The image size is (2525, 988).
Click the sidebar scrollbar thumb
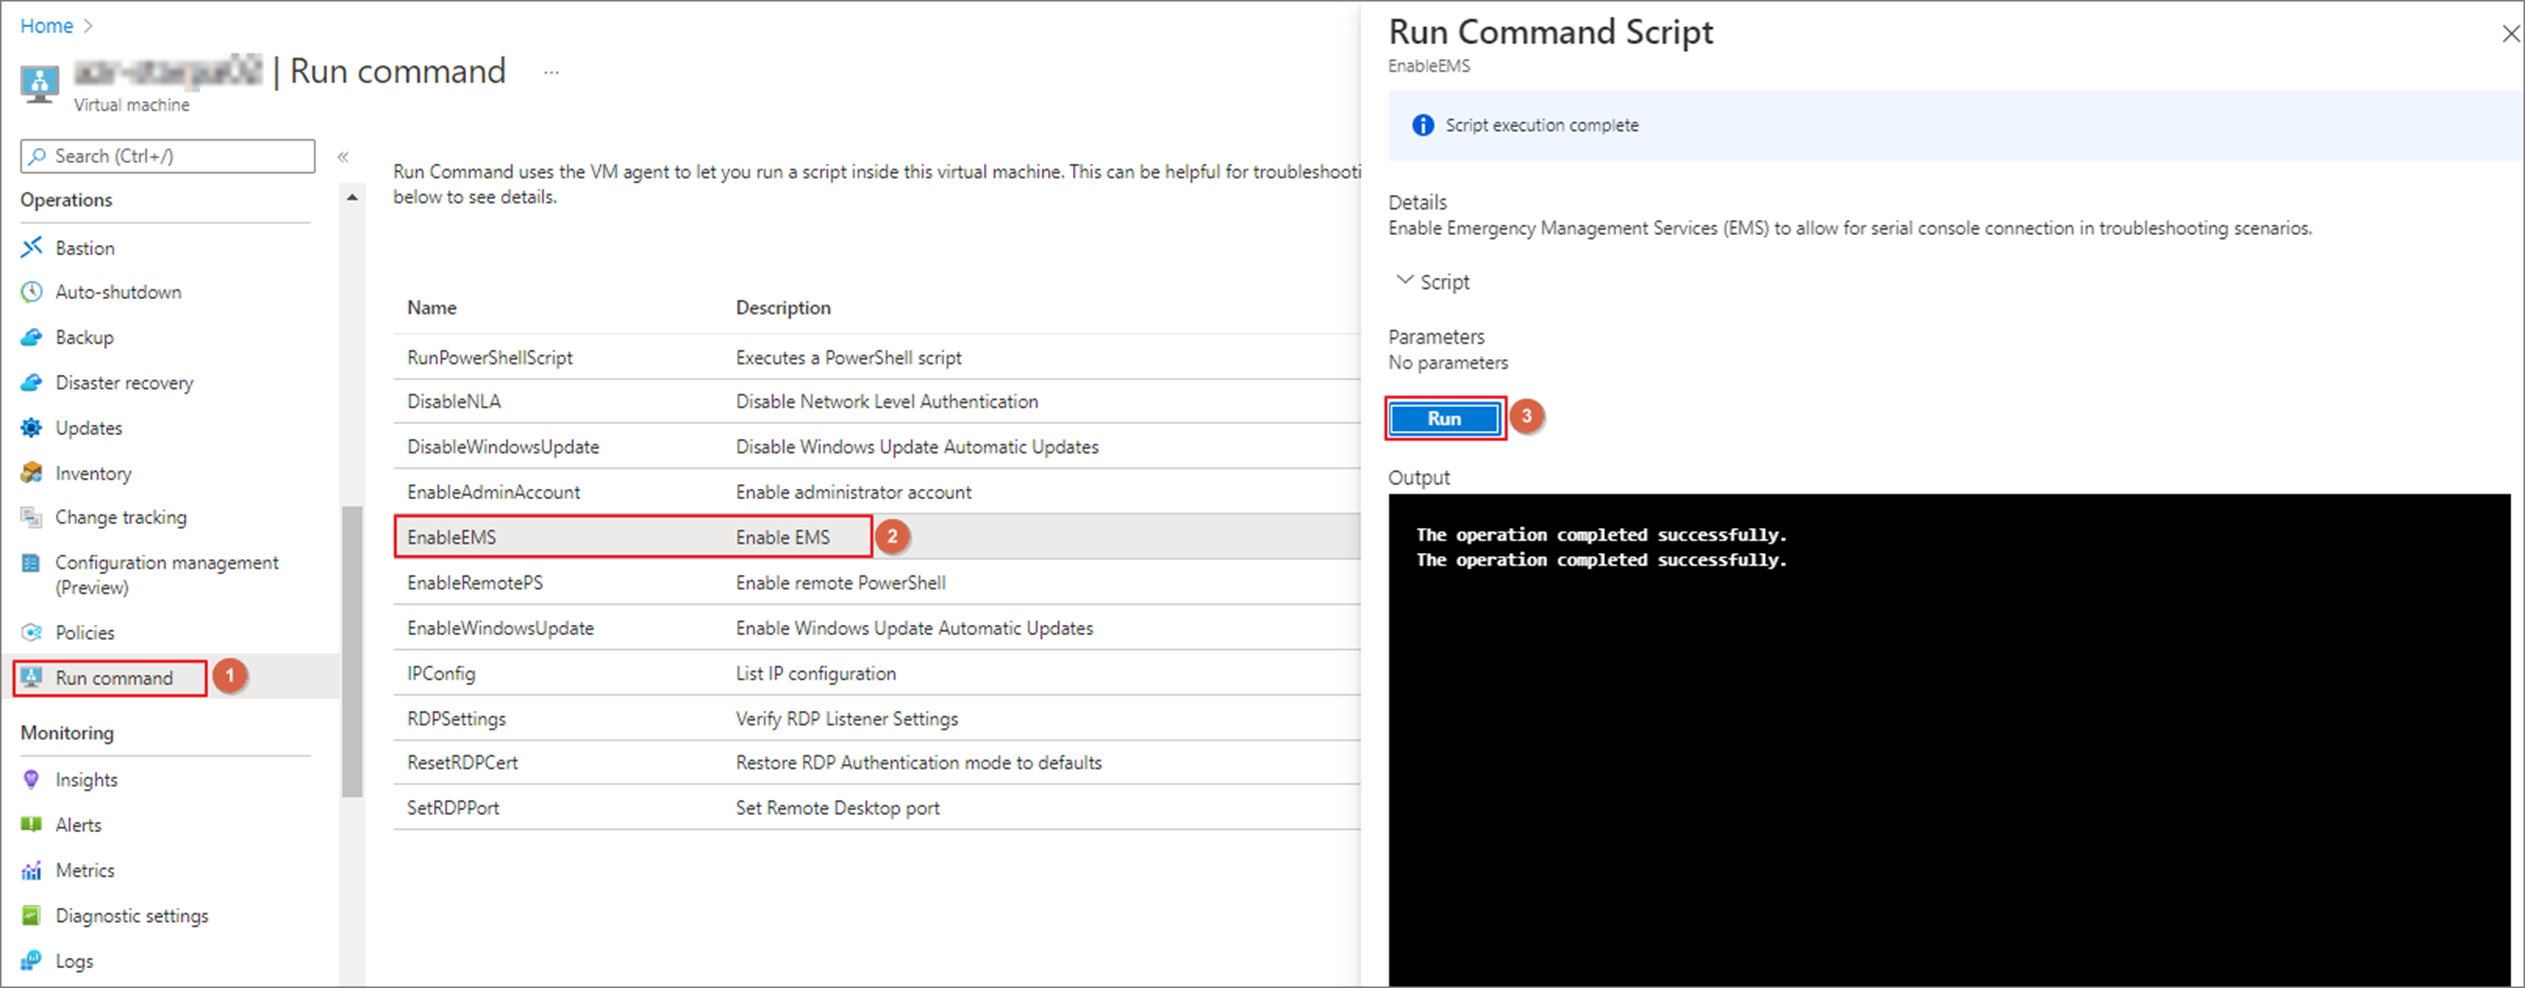tap(352, 652)
